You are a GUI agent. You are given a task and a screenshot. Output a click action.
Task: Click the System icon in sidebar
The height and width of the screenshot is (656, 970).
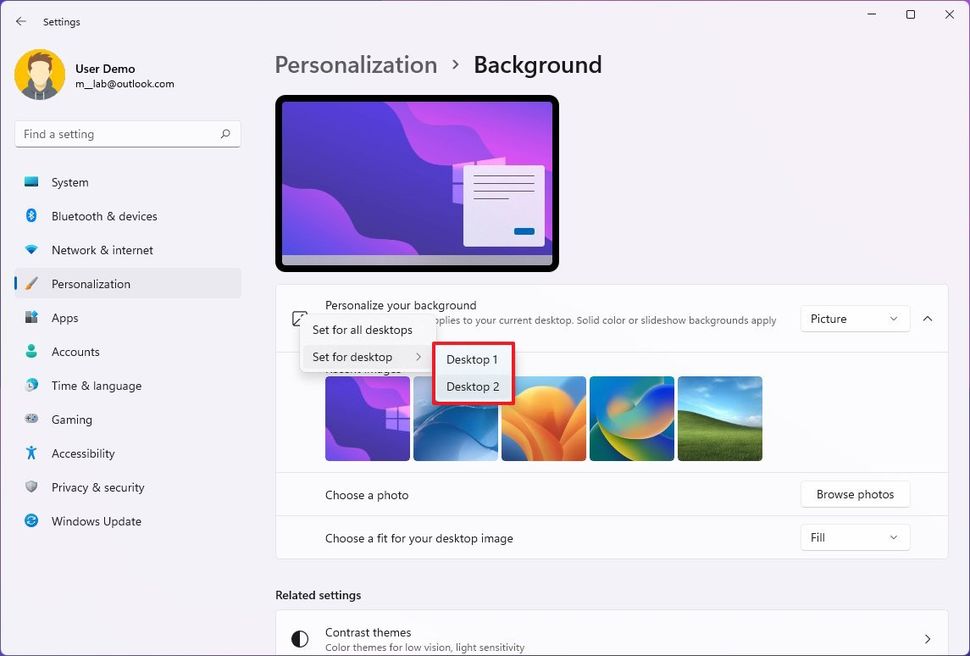(32, 182)
